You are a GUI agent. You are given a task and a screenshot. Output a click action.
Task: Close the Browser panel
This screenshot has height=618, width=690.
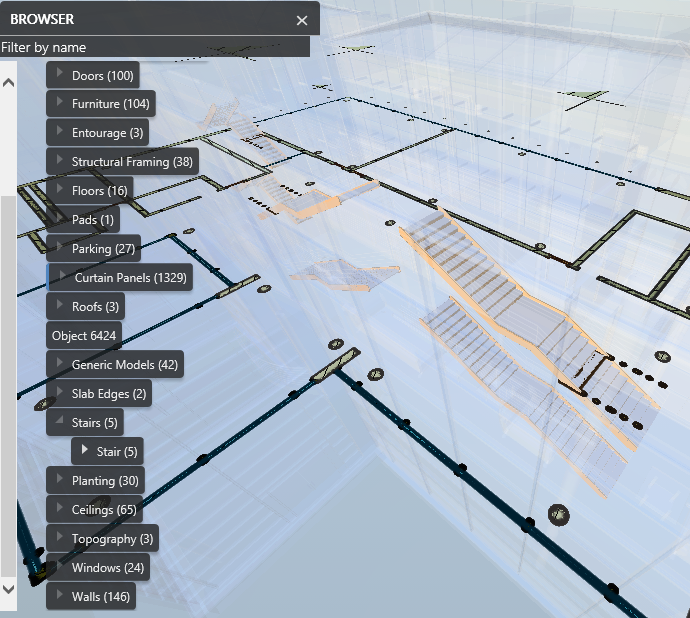click(302, 19)
